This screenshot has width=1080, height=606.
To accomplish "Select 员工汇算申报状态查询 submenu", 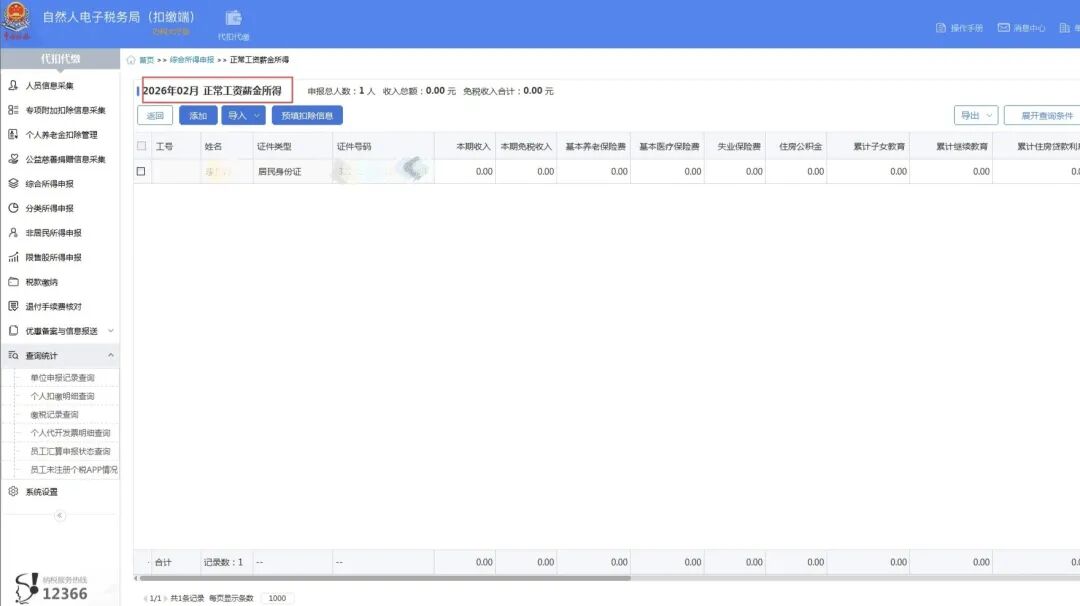I will click(70, 452).
